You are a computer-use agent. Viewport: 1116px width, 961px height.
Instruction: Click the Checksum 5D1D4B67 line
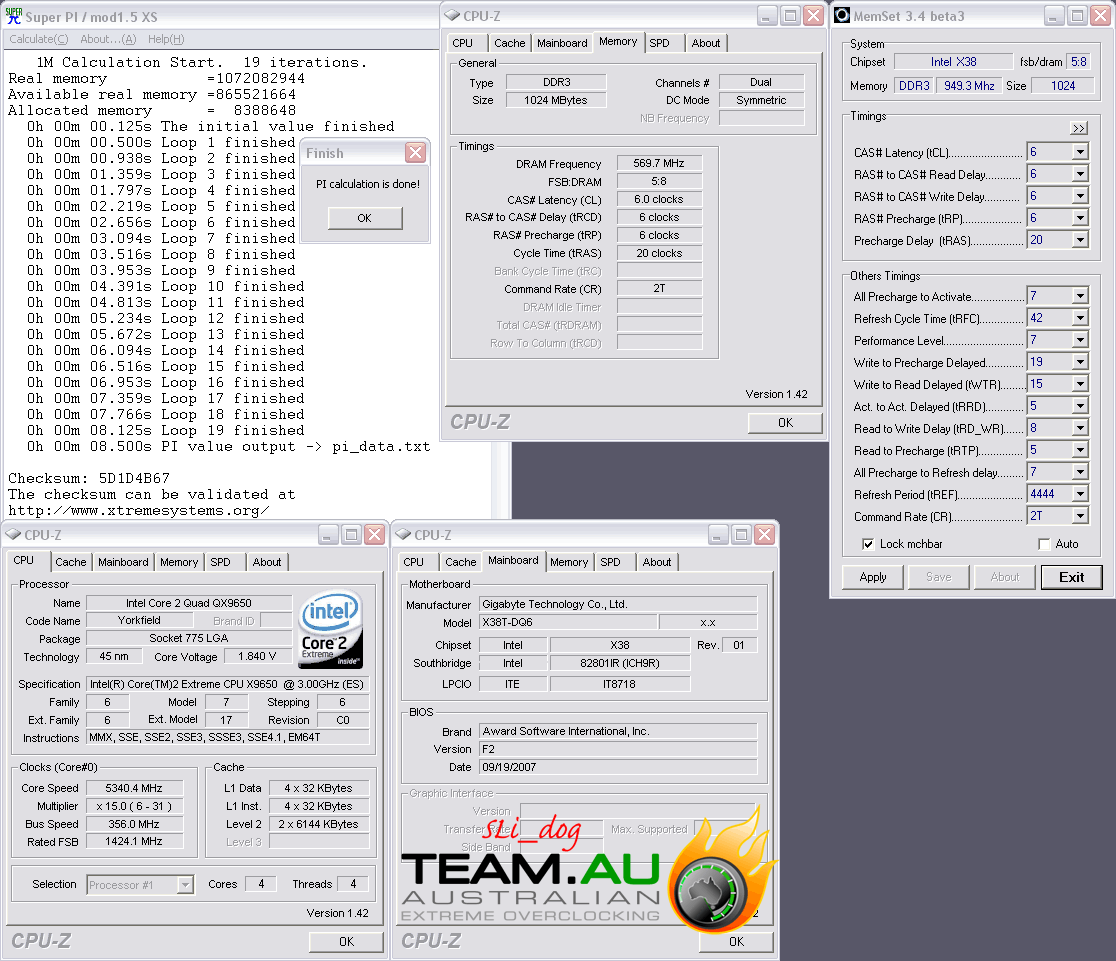pos(89,478)
